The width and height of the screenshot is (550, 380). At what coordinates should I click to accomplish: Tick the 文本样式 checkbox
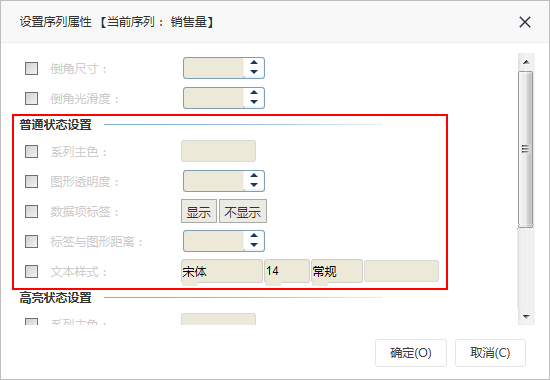click(x=32, y=271)
